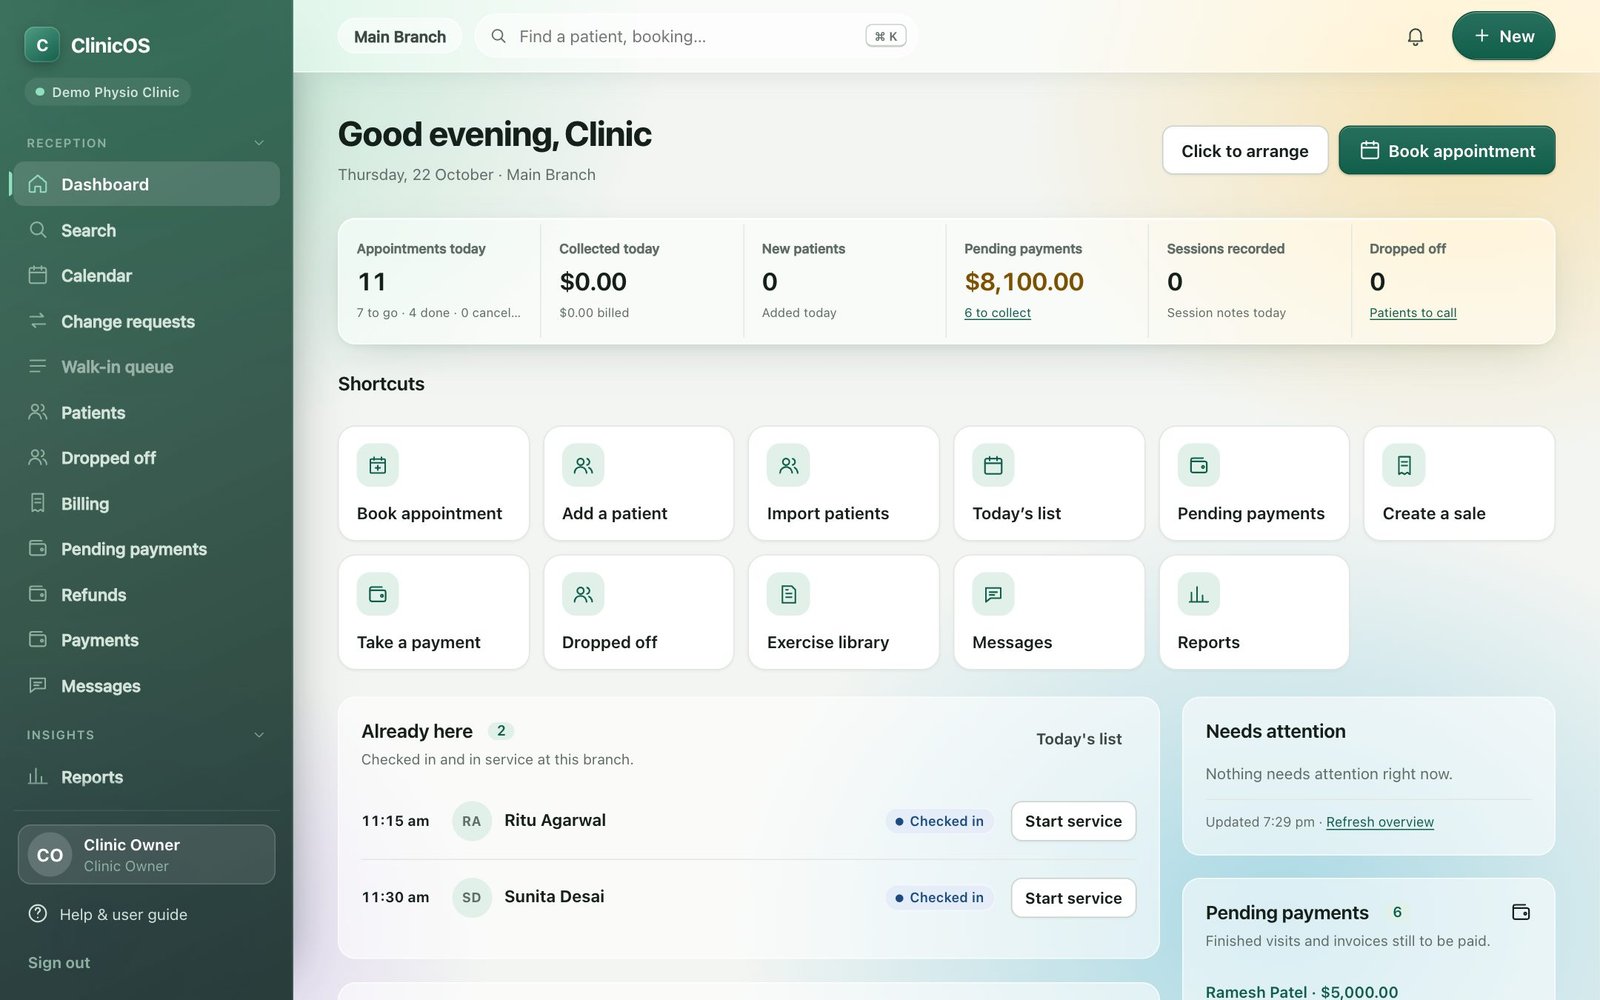The image size is (1600, 1000).
Task: Select Billing in the sidebar
Action: 146,503
